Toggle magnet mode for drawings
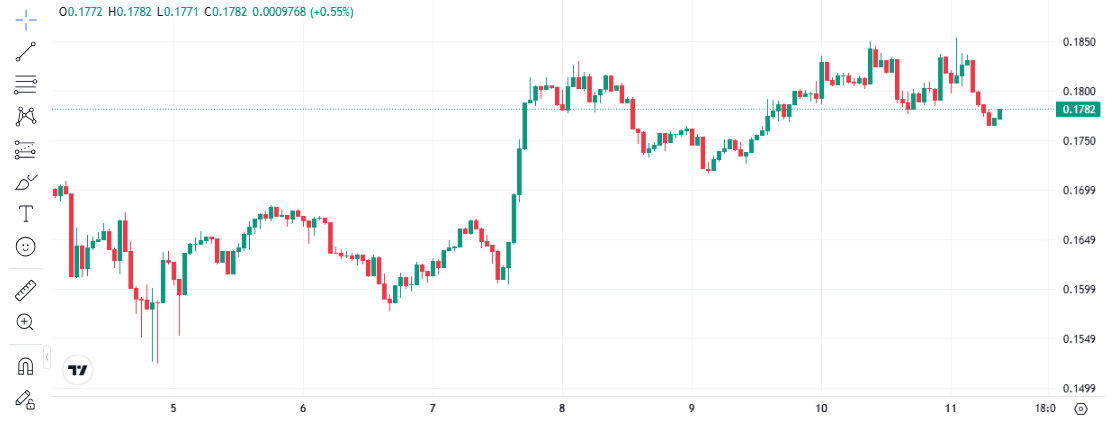 click(x=26, y=366)
